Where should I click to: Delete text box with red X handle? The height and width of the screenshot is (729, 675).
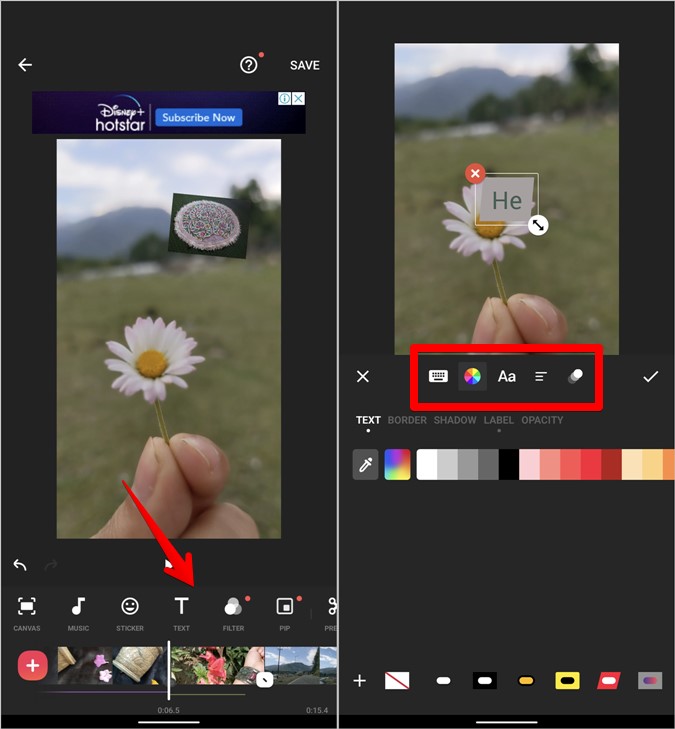[x=475, y=174]
